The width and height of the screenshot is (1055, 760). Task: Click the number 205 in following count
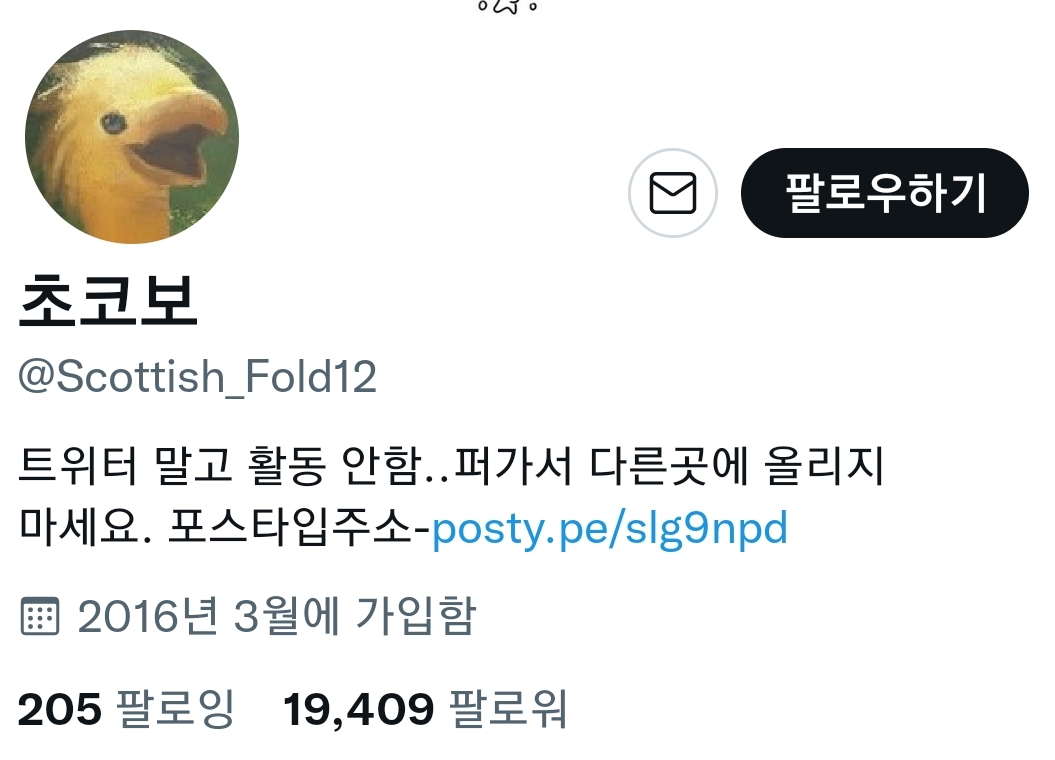pos(60,710)
